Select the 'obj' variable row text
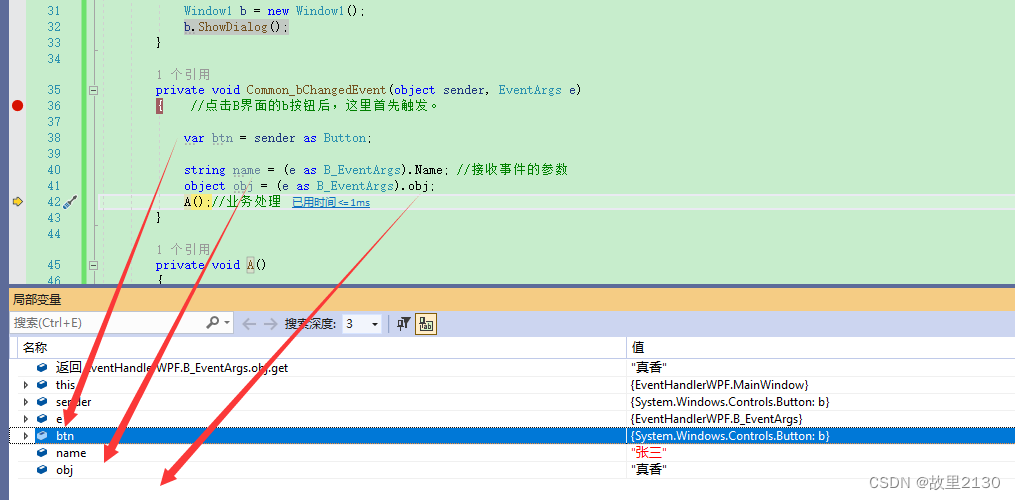 [x=64, y=470]
